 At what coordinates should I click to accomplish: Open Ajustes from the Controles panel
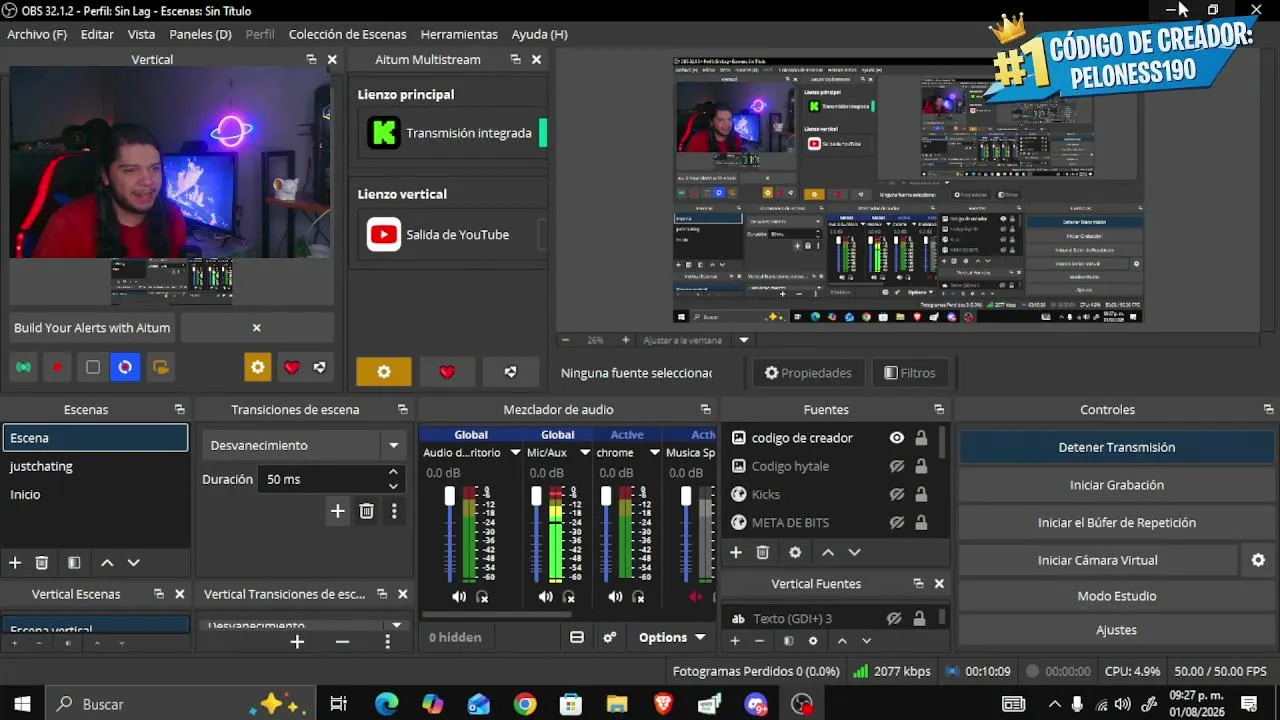pyautogui.click(x=1117, y=630)
